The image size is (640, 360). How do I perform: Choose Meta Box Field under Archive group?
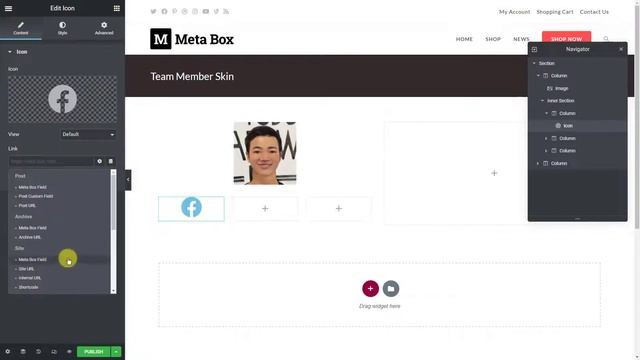coord(32,228)
